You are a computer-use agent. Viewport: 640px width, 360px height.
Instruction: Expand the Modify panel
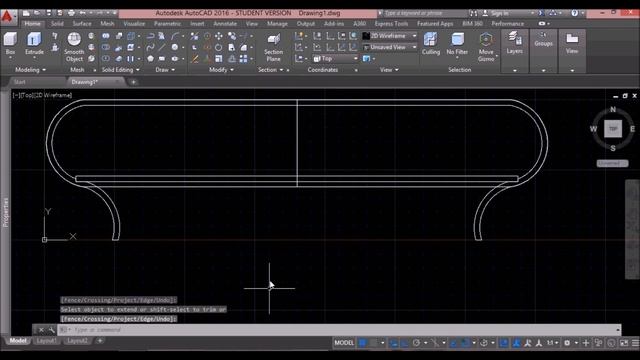click(x=221, y=70)
